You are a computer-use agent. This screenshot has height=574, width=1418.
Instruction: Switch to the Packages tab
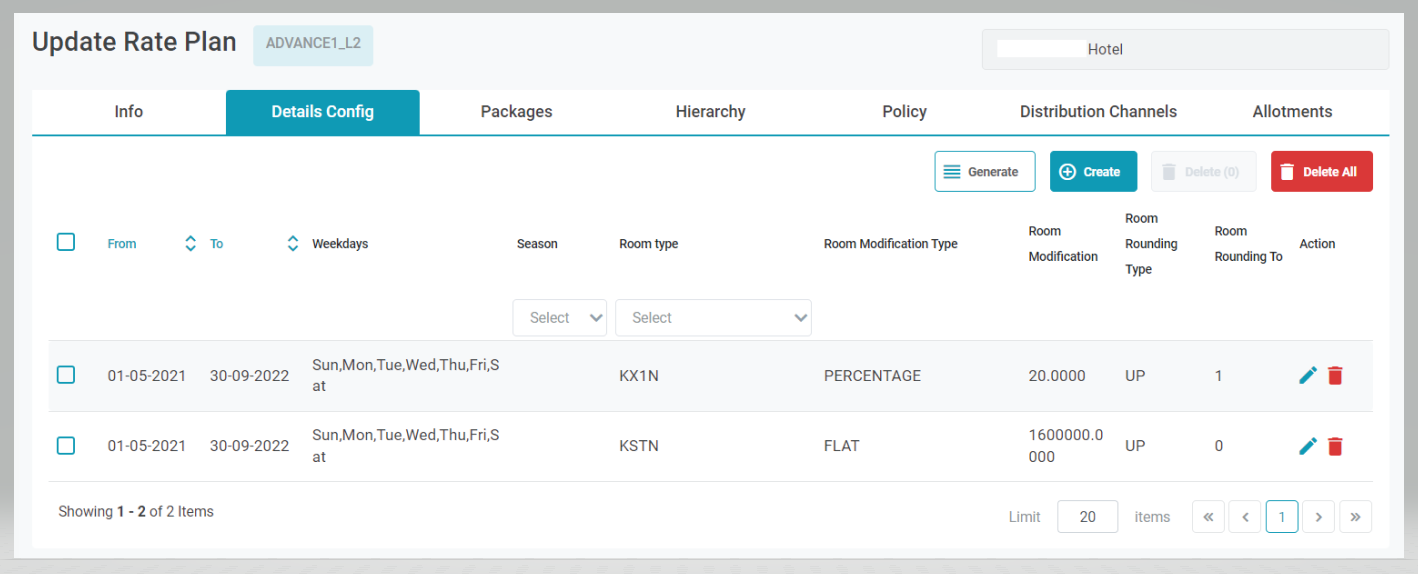(516, 112)
